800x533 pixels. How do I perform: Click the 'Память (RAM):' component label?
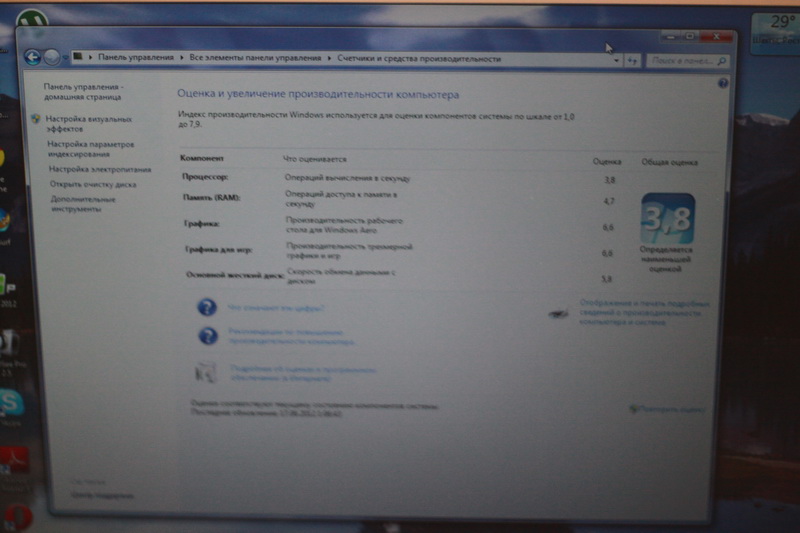[212, 197]
